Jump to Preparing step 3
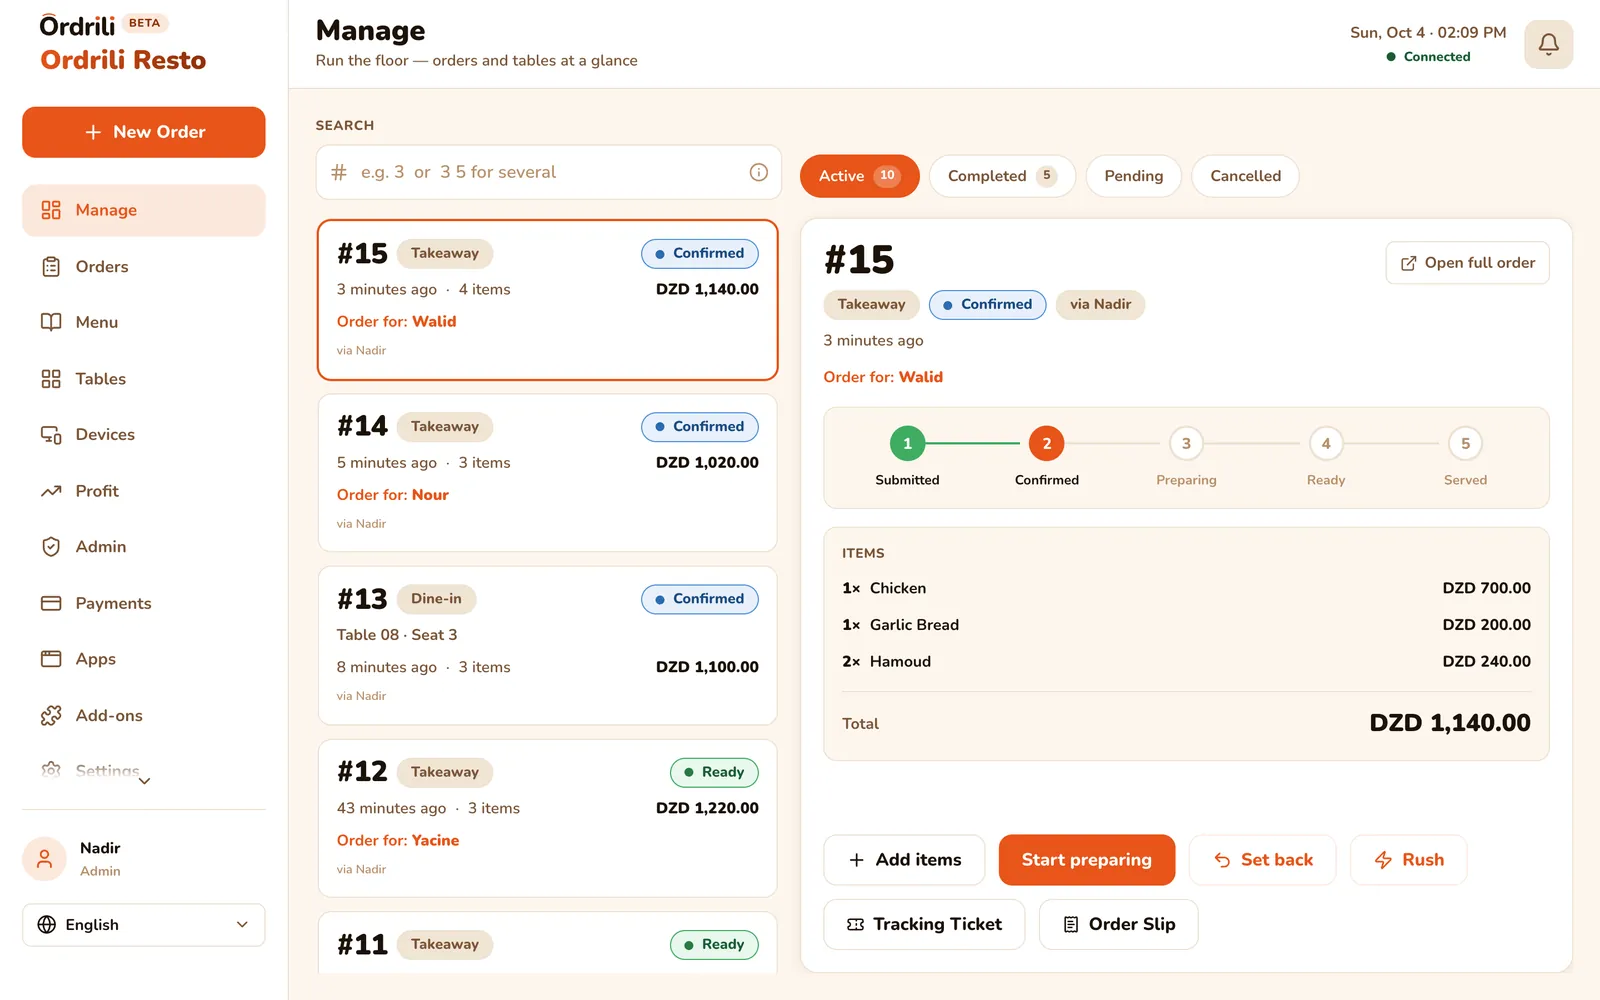 (1186, 444)
